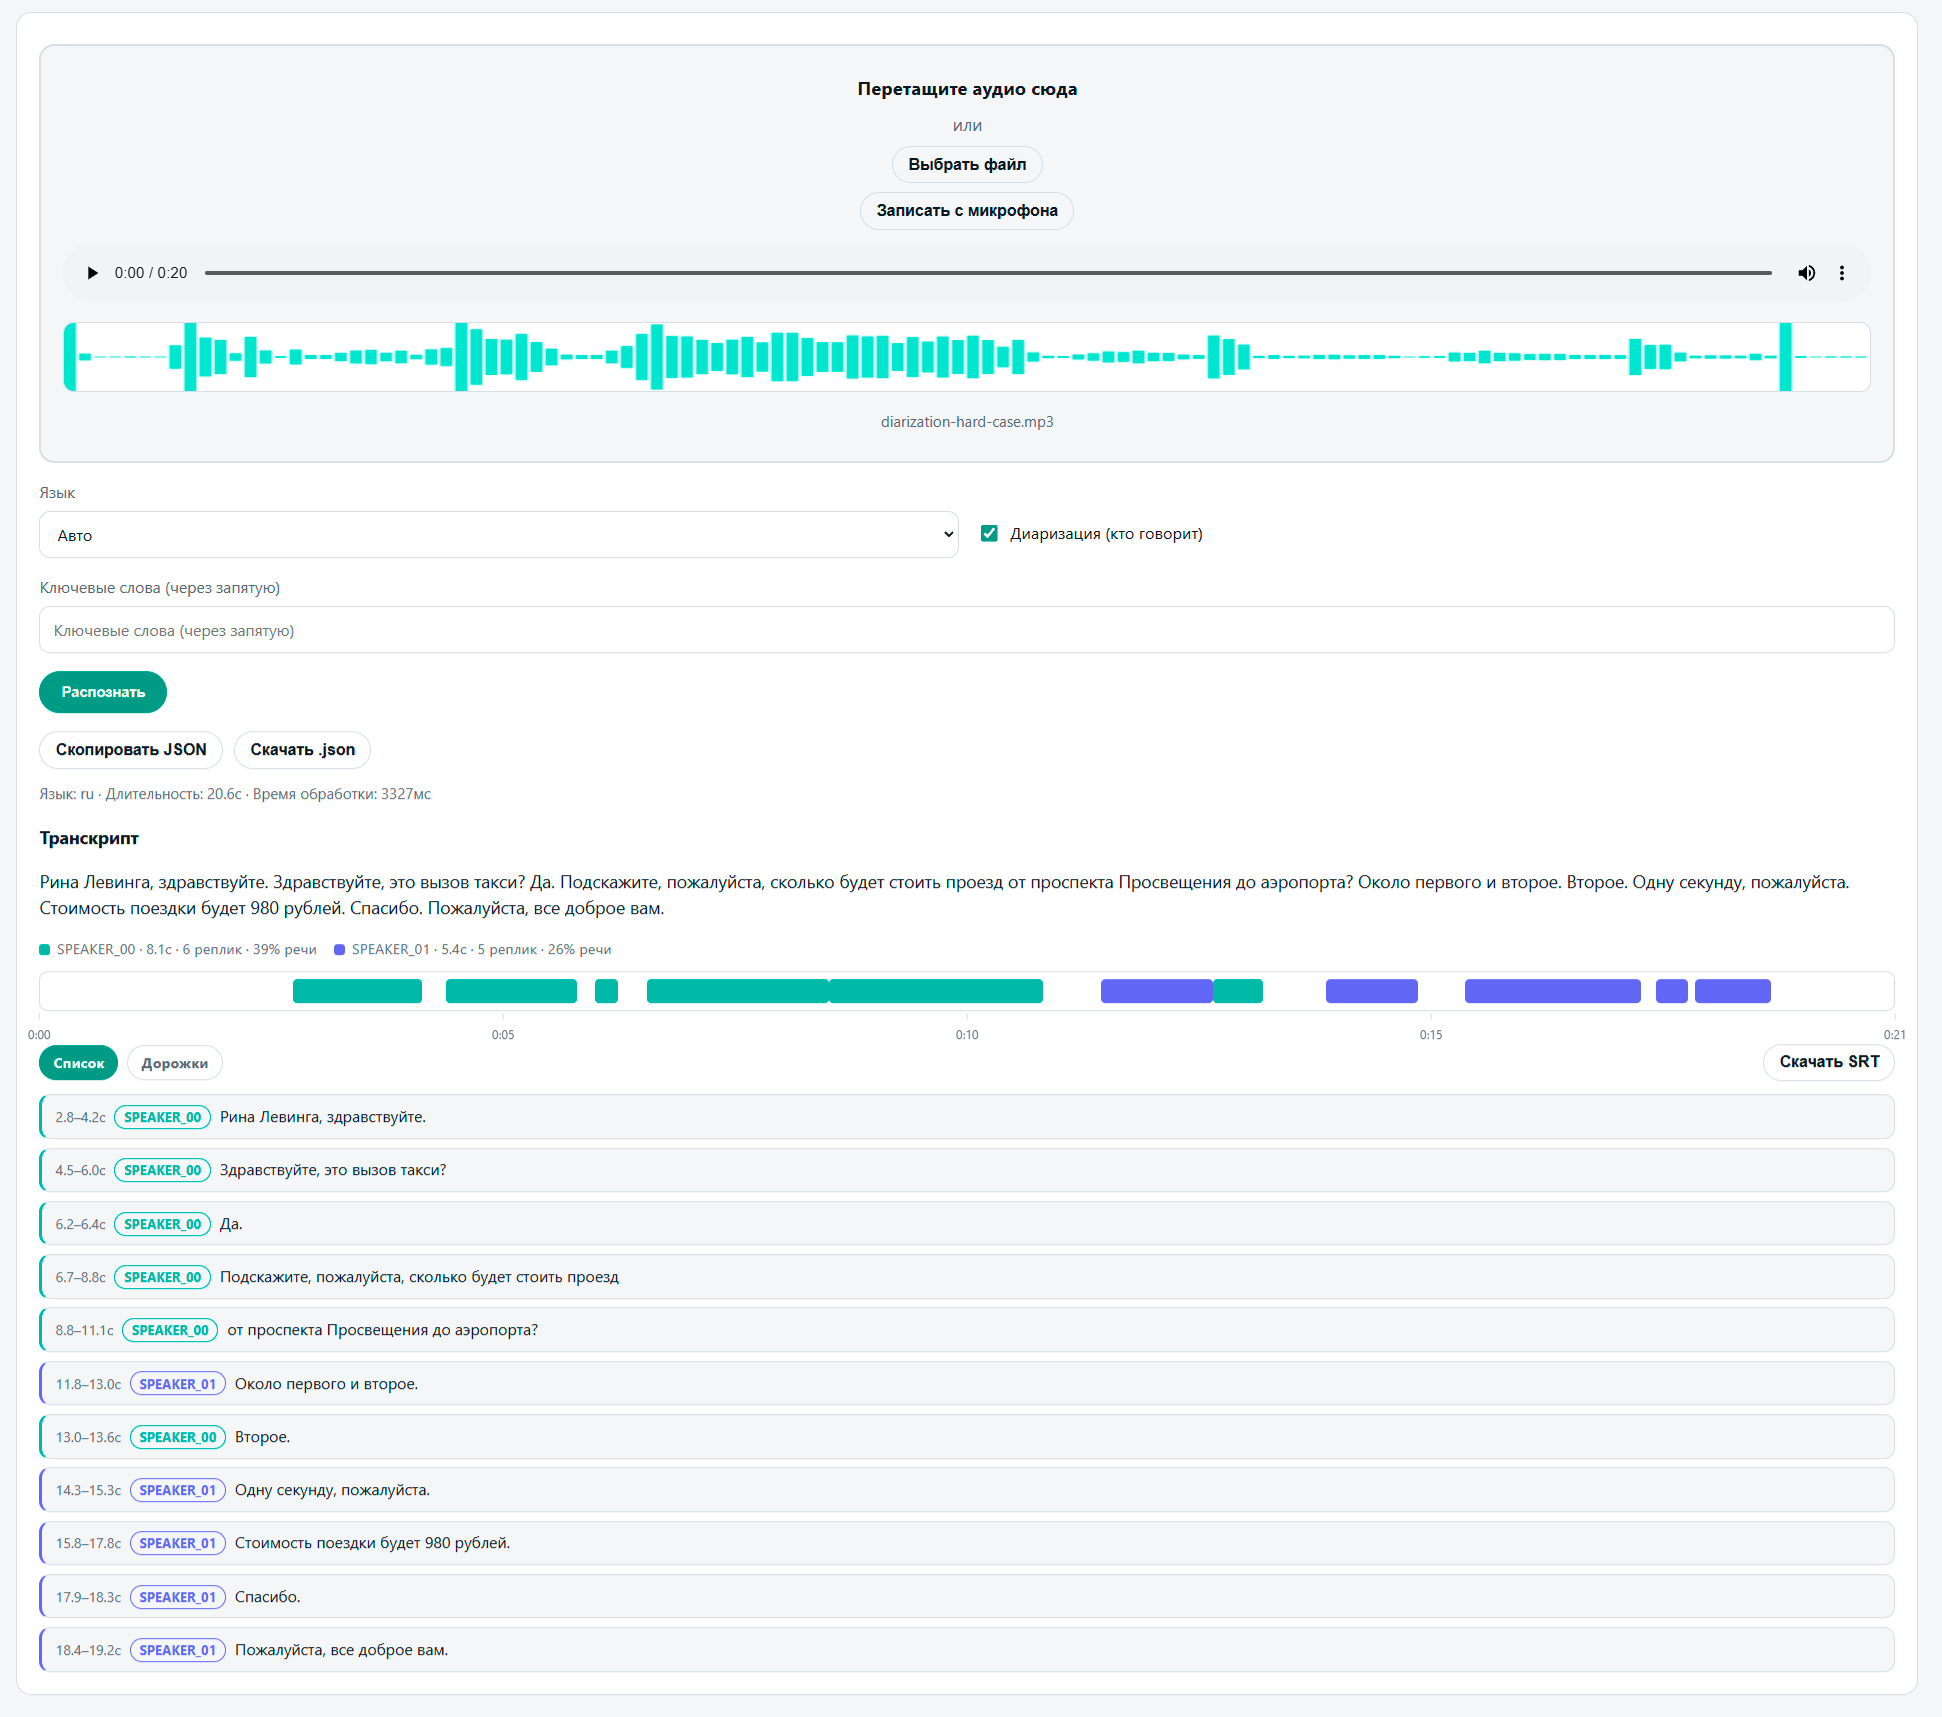Click SPEAKER_01 badge on 'Спасибо.' row

click(x=178, y=1597)
